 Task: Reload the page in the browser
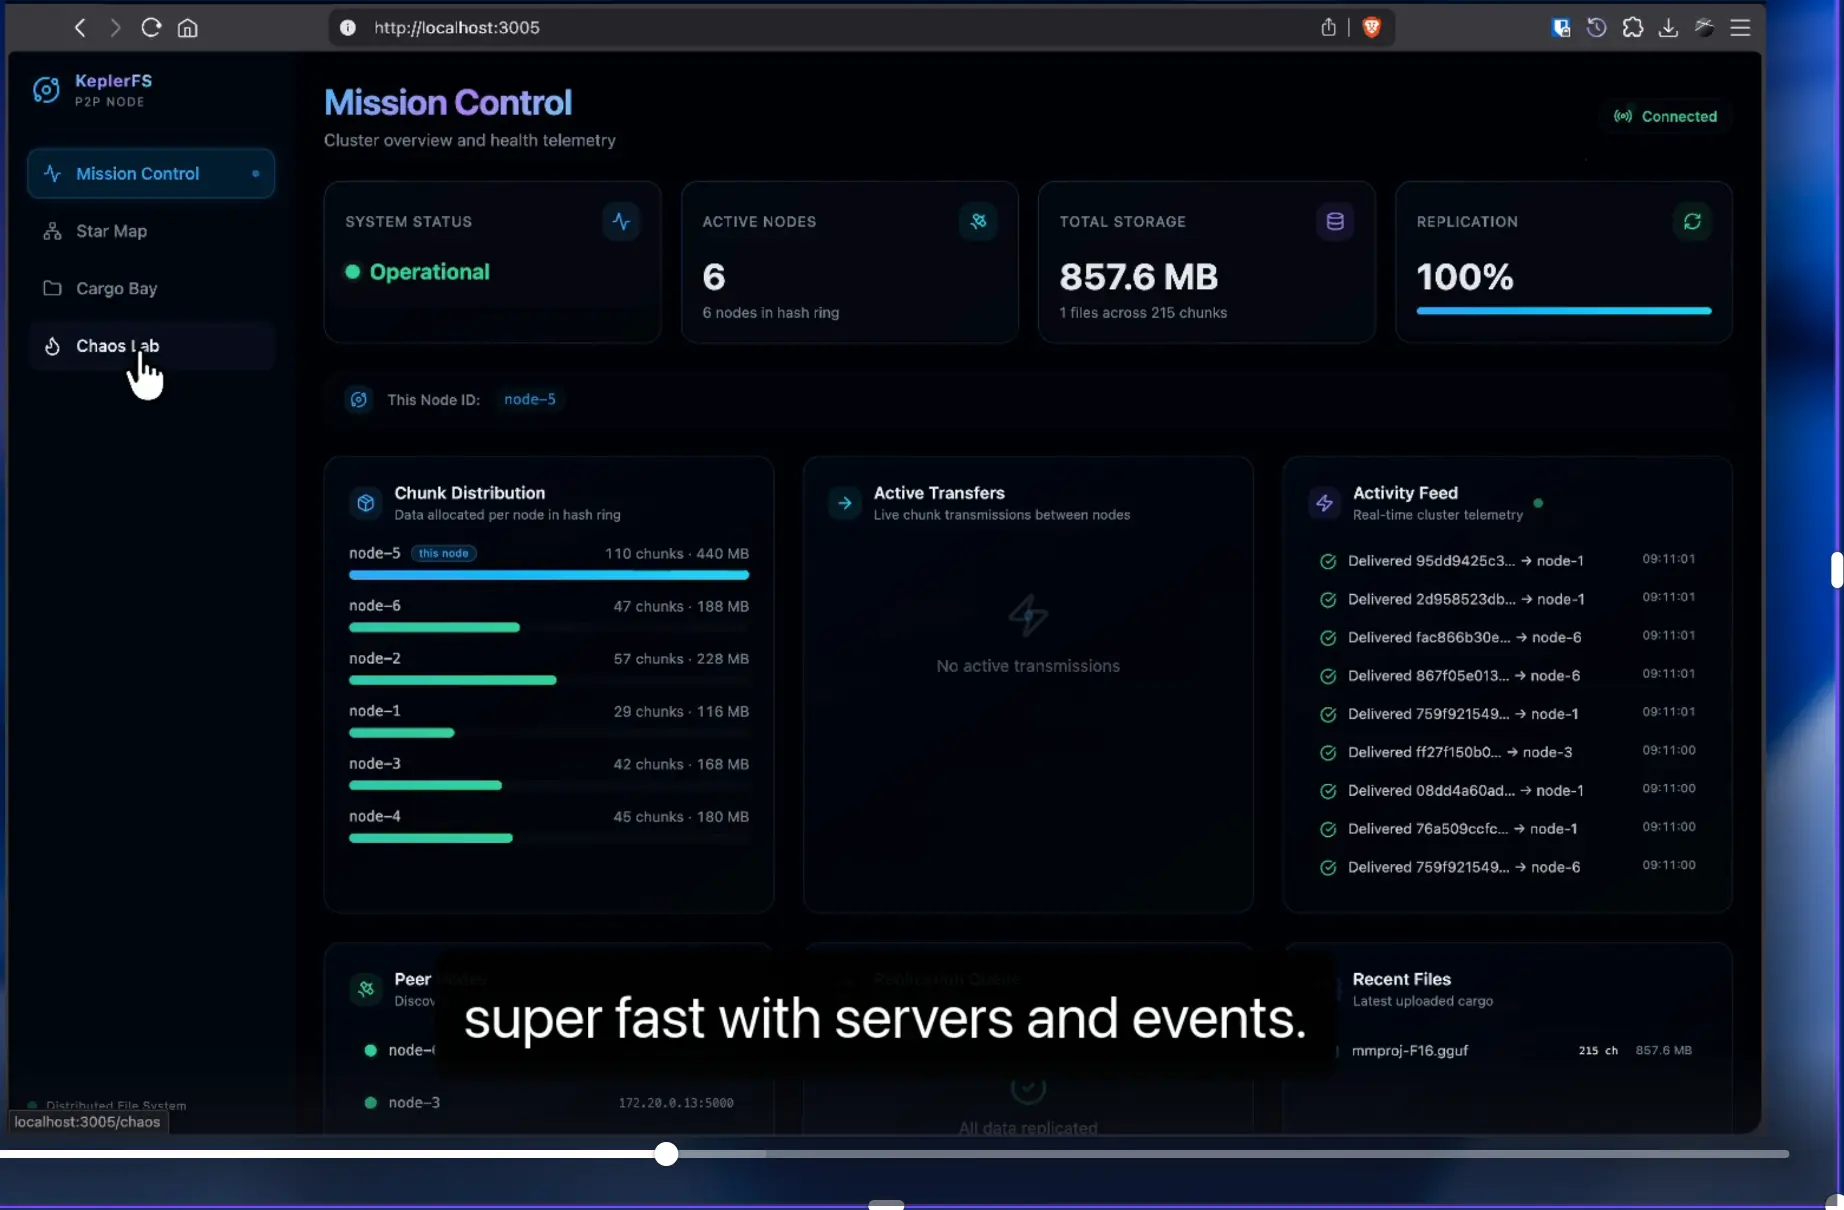pos(151,27)
